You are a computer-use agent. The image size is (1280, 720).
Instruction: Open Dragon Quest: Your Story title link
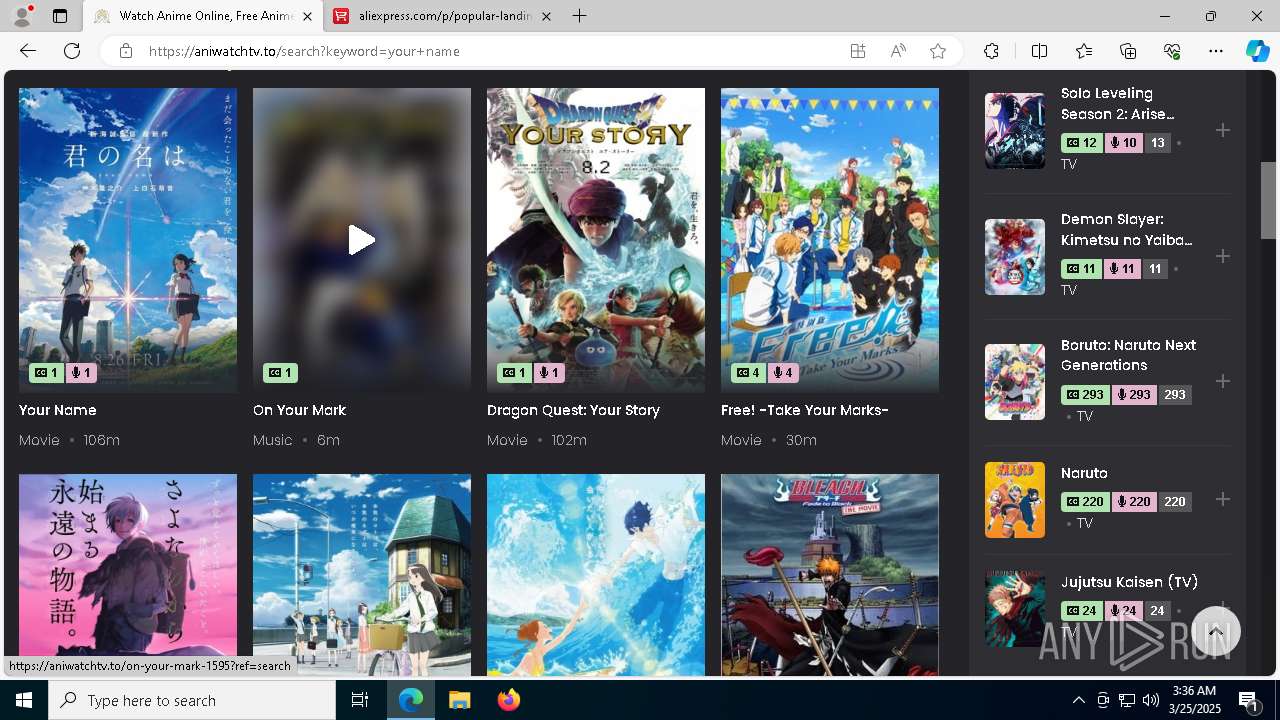573,410
